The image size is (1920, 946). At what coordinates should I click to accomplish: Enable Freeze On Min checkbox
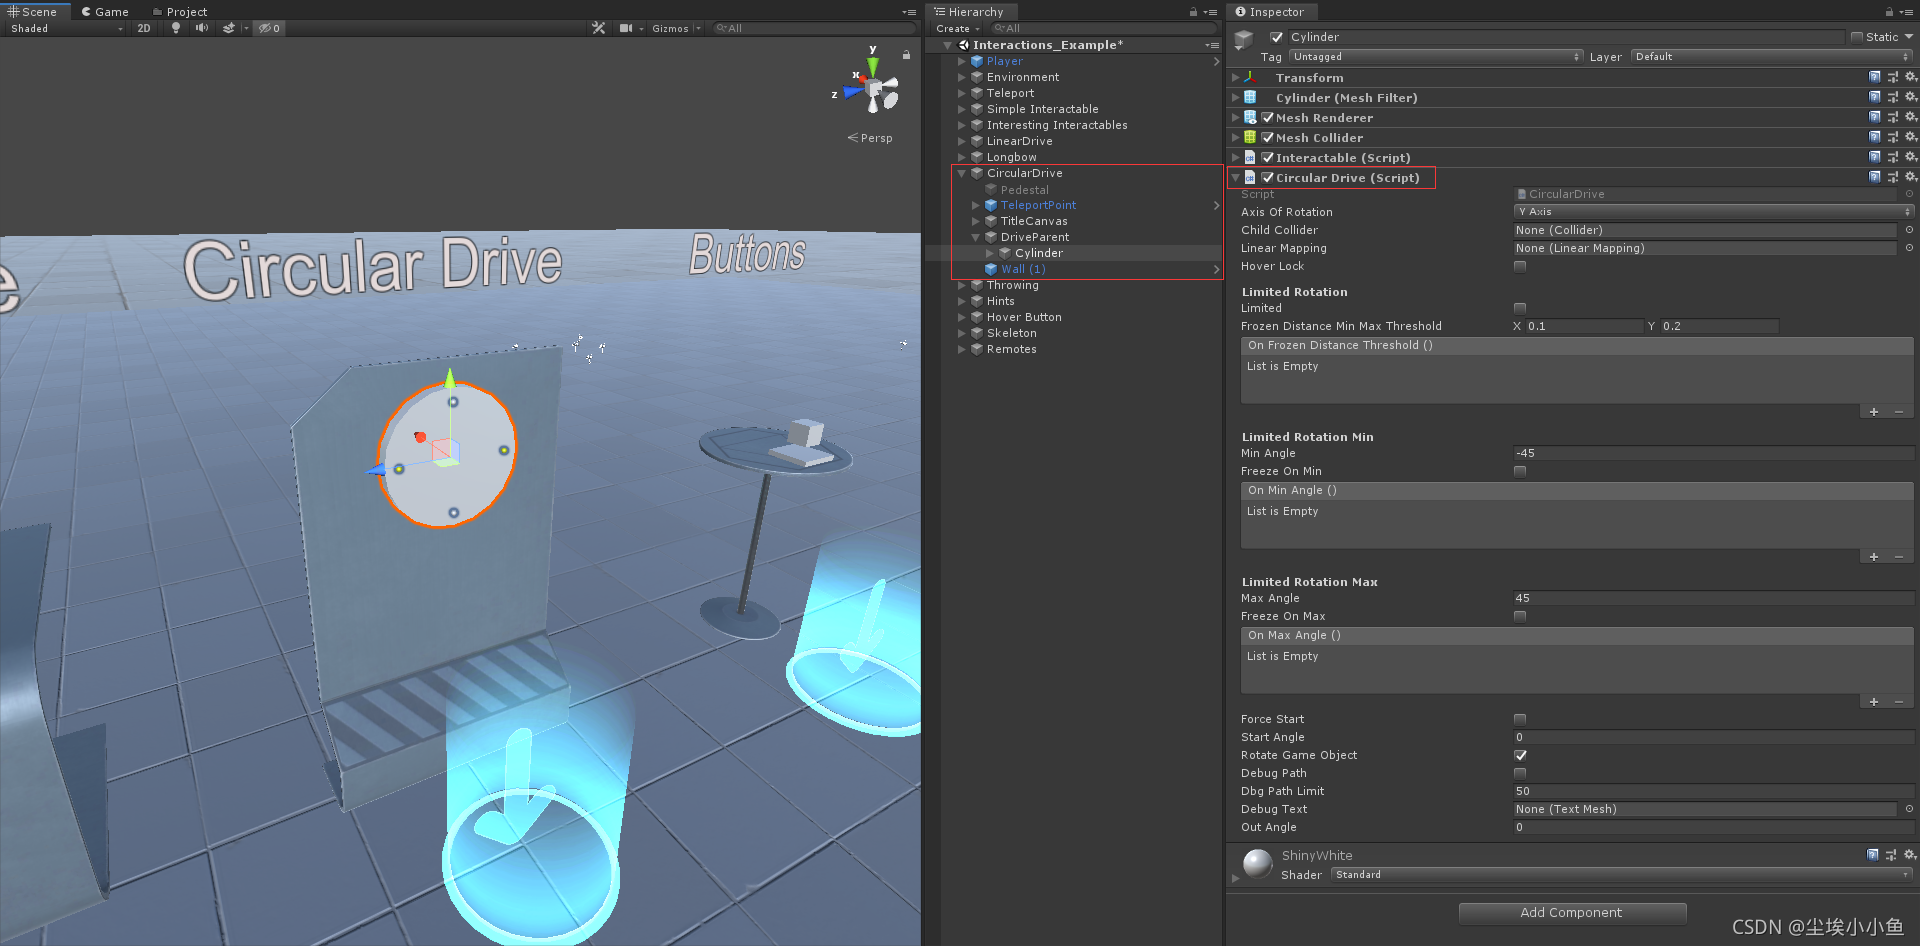coord(1520,471)
